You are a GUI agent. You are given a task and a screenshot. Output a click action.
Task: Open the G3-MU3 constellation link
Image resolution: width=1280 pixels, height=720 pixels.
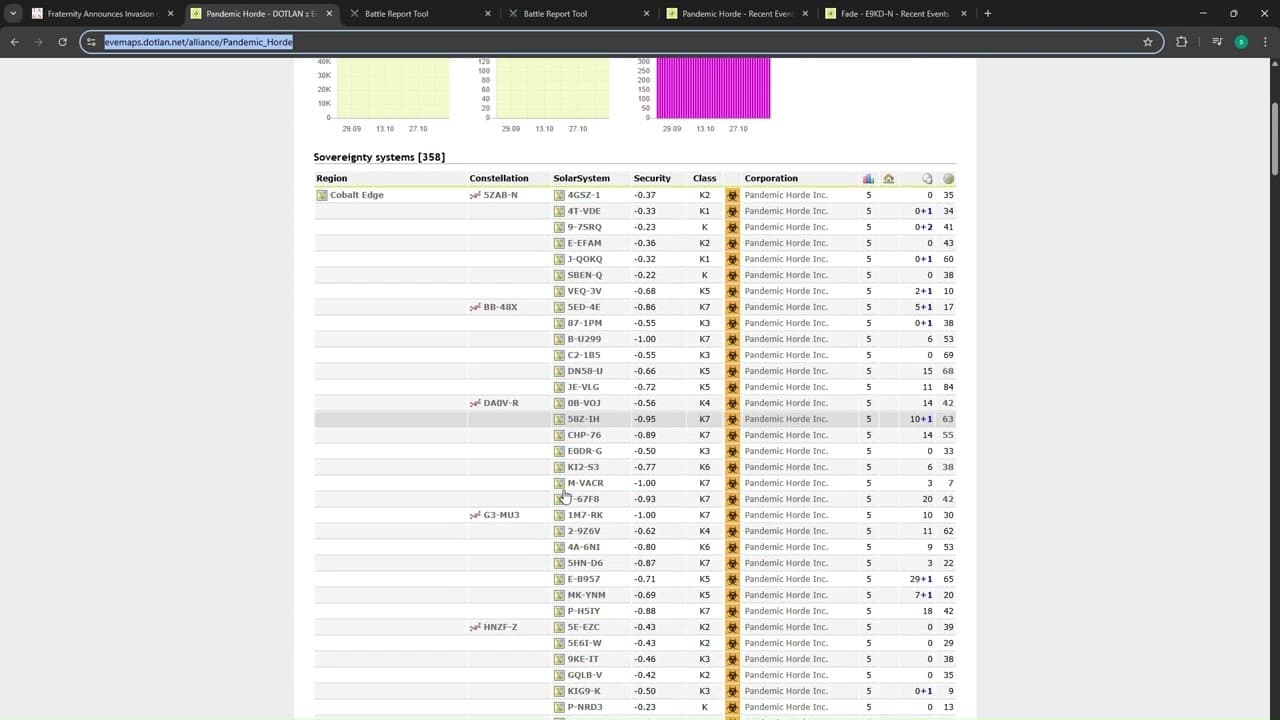(502, 515)
